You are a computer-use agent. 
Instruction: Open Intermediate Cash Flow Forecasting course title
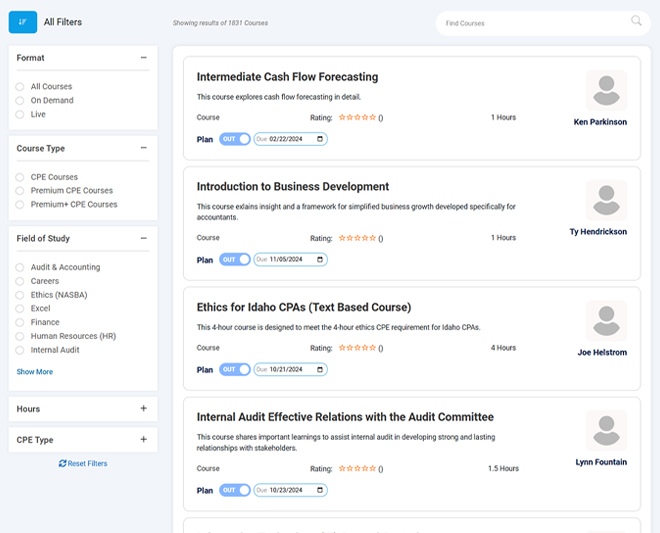coord(287,77)
